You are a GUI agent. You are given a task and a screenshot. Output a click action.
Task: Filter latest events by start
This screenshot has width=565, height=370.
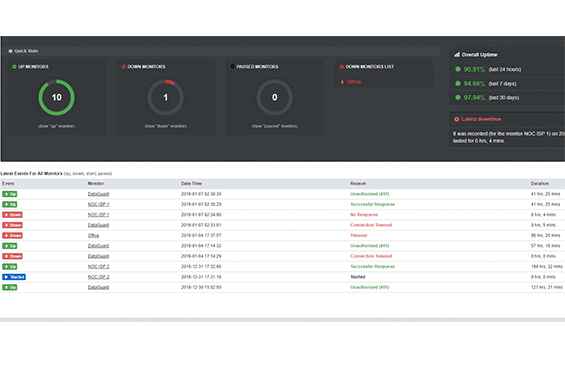[x=91, y=174]
